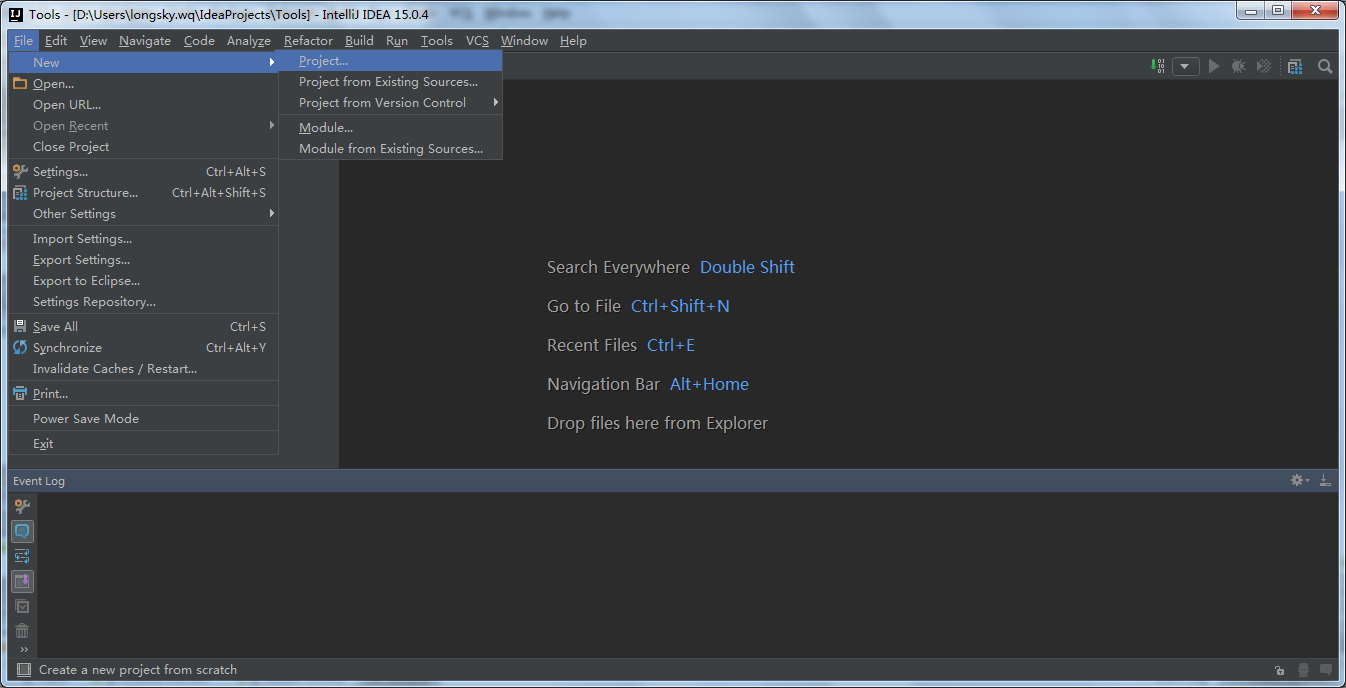Image resolution: width=1346 pixels, height=688 pixels.
Task: Choose Export to Eclipse... menu item
Action: click(x=143, y=281)
